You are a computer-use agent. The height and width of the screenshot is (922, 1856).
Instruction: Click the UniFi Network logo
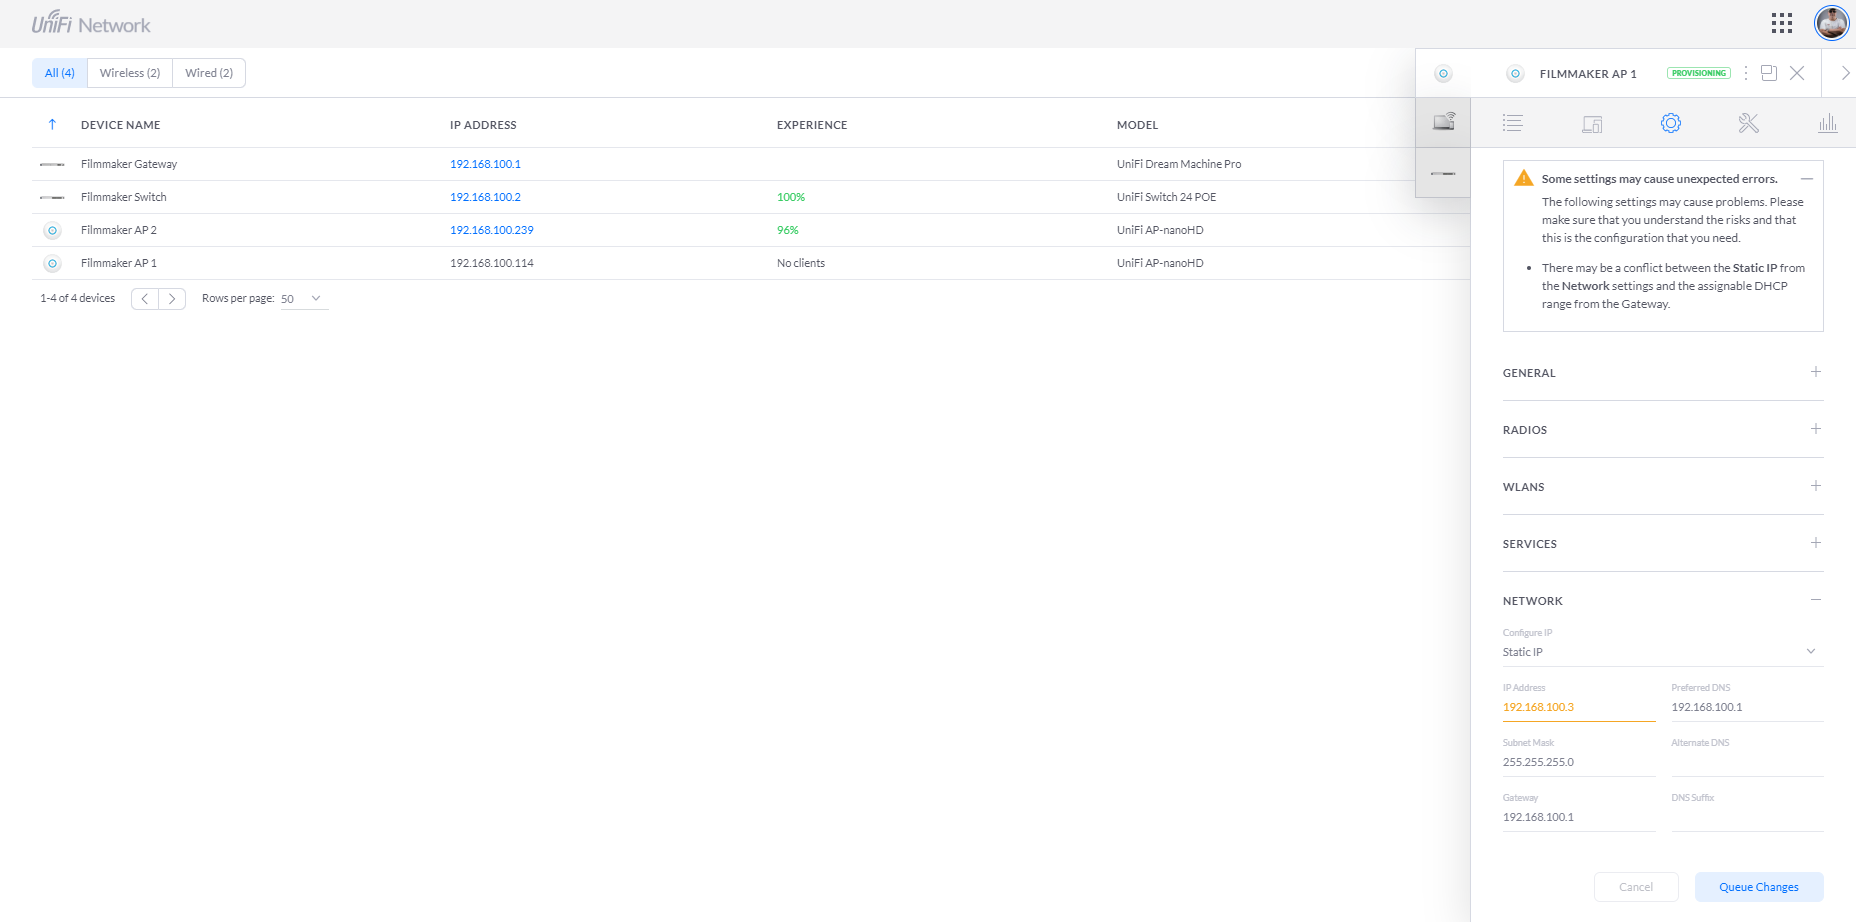click(91, 24)
